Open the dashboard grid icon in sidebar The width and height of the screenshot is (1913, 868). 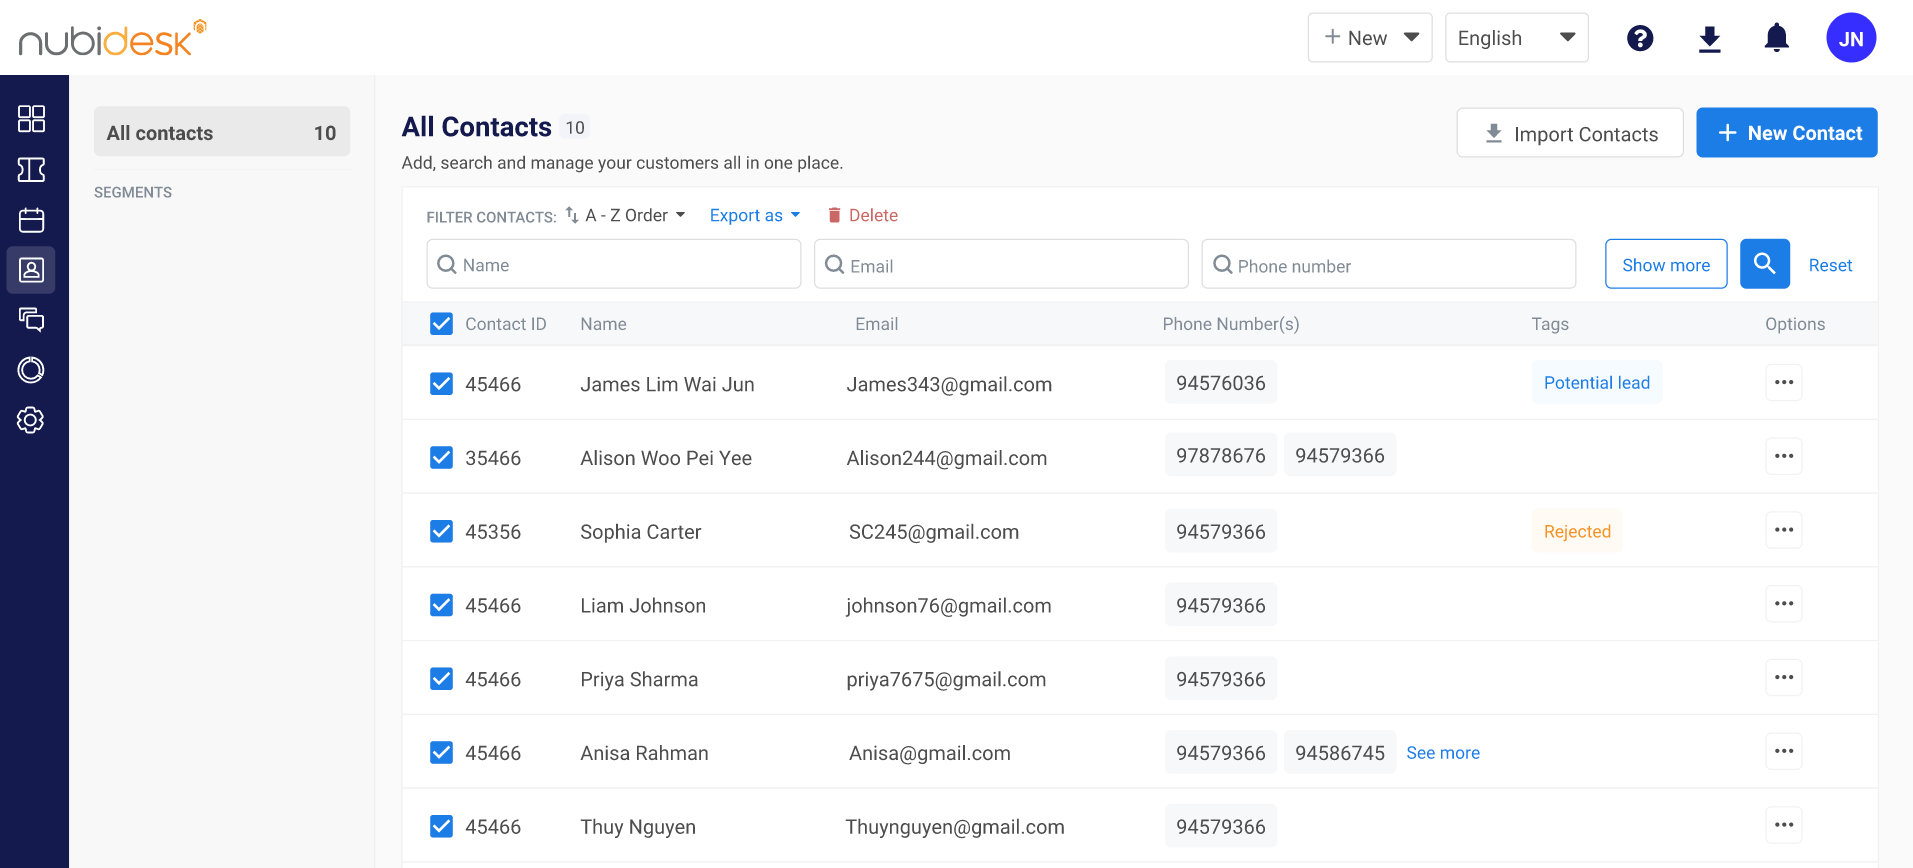[x=31, y=119]
